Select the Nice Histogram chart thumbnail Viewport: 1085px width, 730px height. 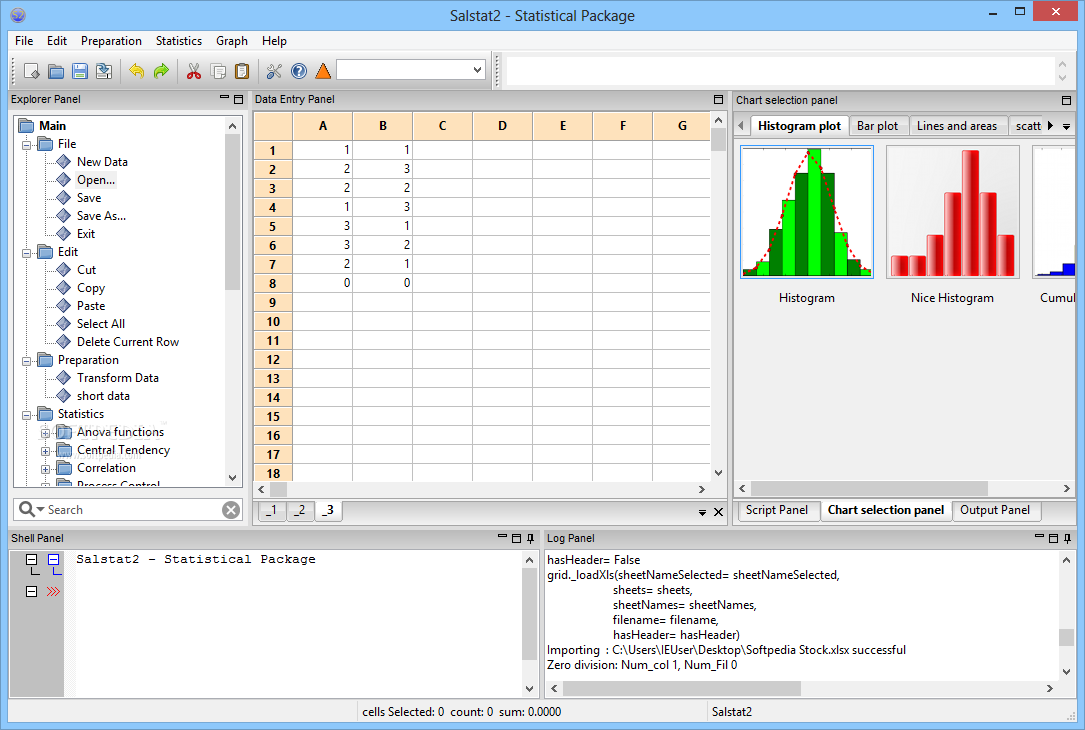click(953, 212)
